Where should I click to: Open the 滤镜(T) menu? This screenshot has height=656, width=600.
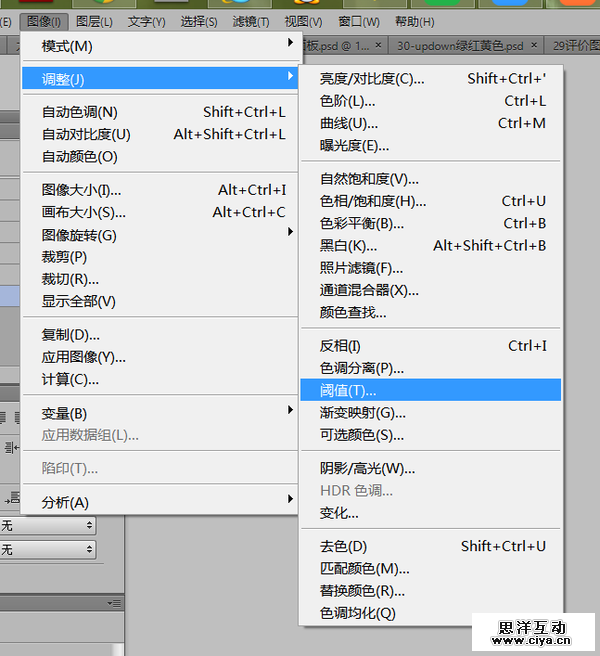point(251,21)
